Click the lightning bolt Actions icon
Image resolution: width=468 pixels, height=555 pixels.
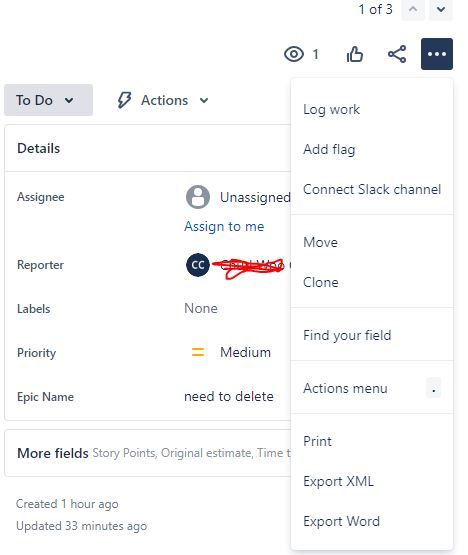pyautogui.click(x=124, y=100)
